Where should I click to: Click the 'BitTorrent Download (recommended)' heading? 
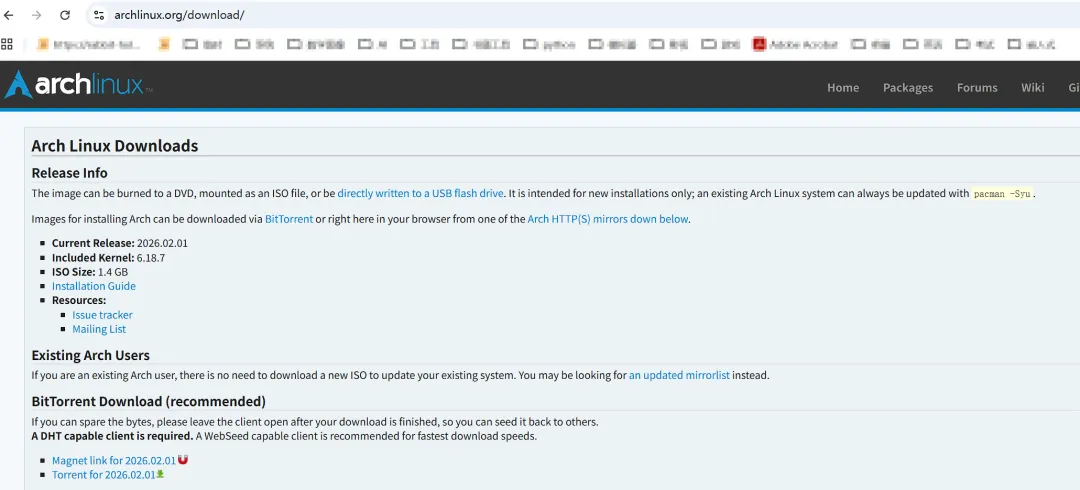(149, 401)
